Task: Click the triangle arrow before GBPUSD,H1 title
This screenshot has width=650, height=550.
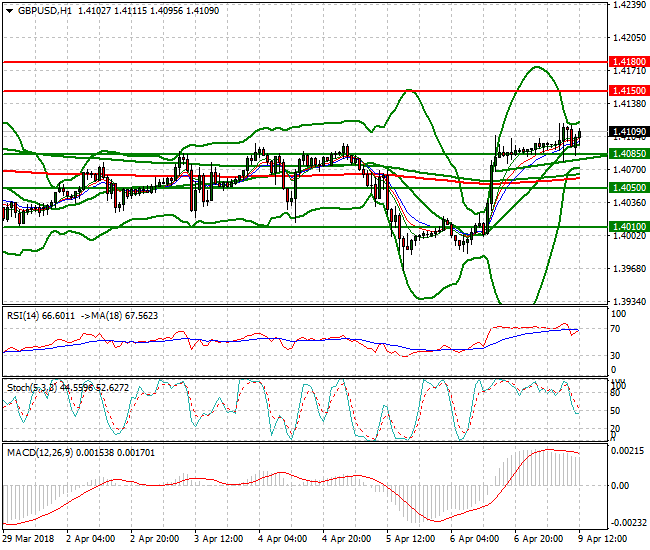Action: click(x=8, y=10)
